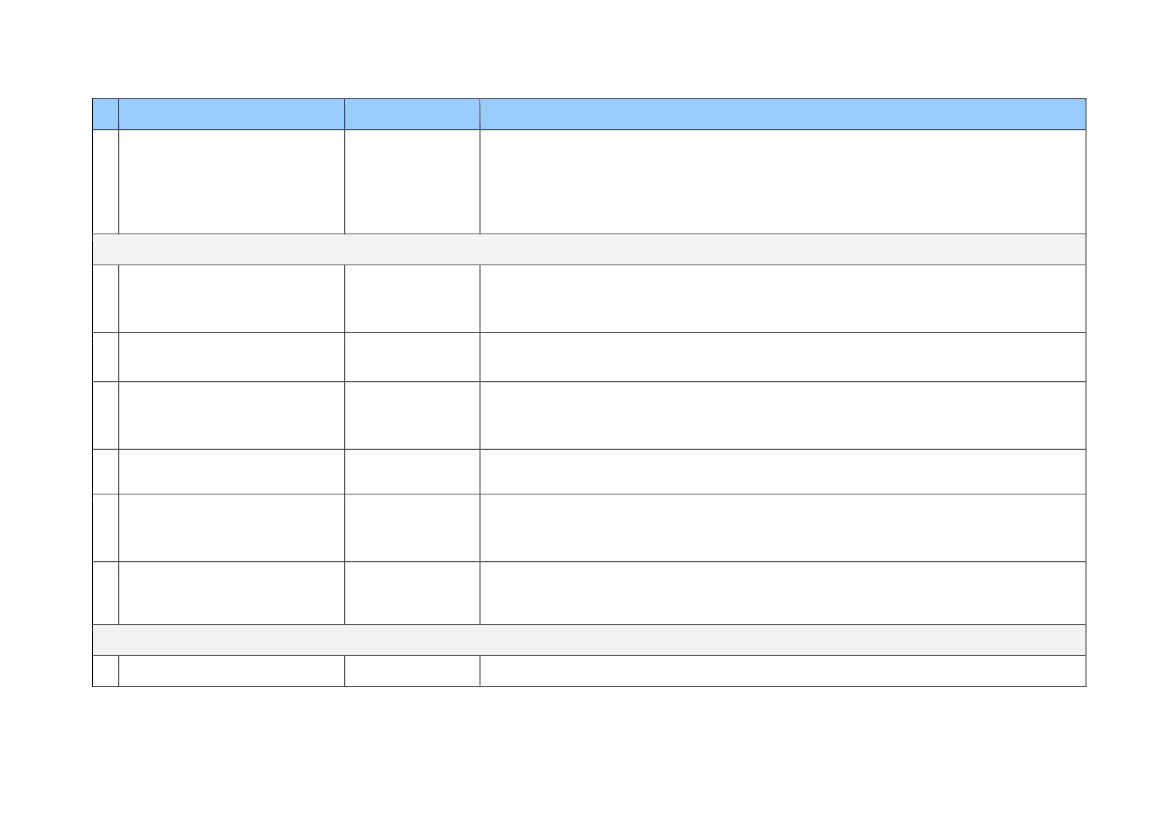
Task: Click the lower gray section divider row
Action: 588,640
